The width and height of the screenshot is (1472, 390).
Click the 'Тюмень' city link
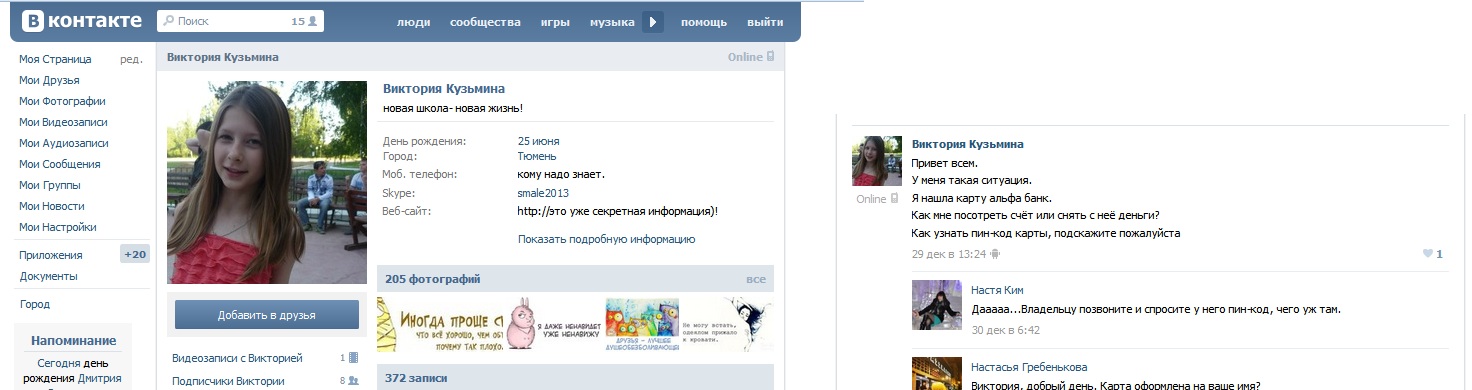pyautogui.click(x=537, y=156)
